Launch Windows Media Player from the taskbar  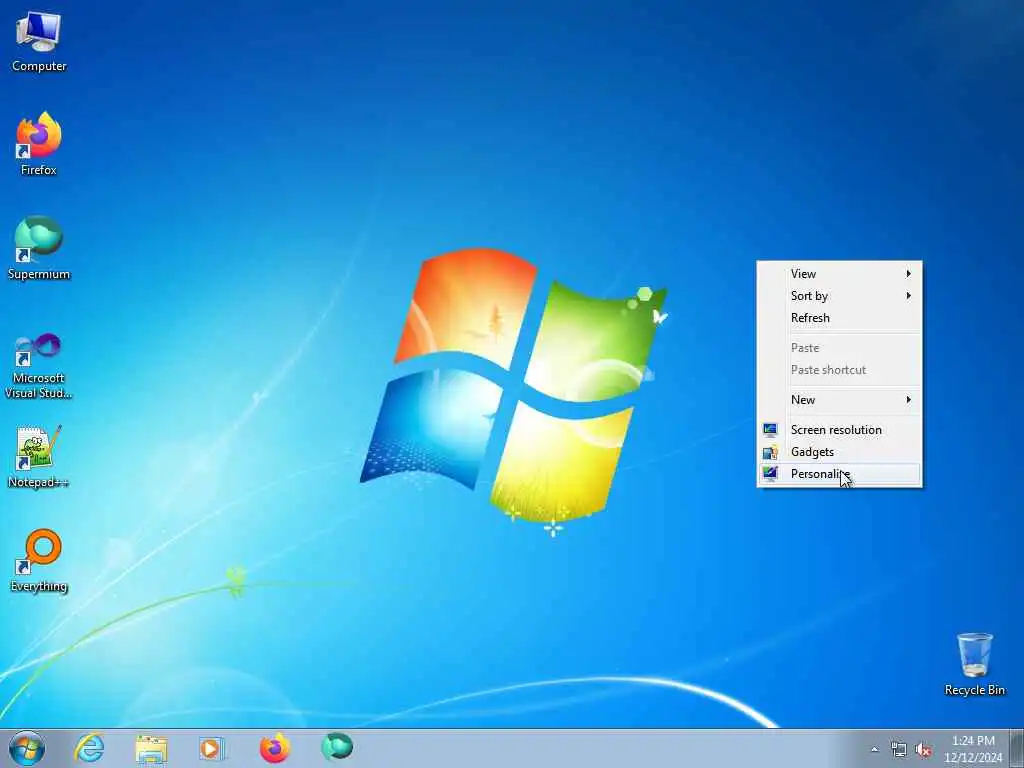[211, 749]
